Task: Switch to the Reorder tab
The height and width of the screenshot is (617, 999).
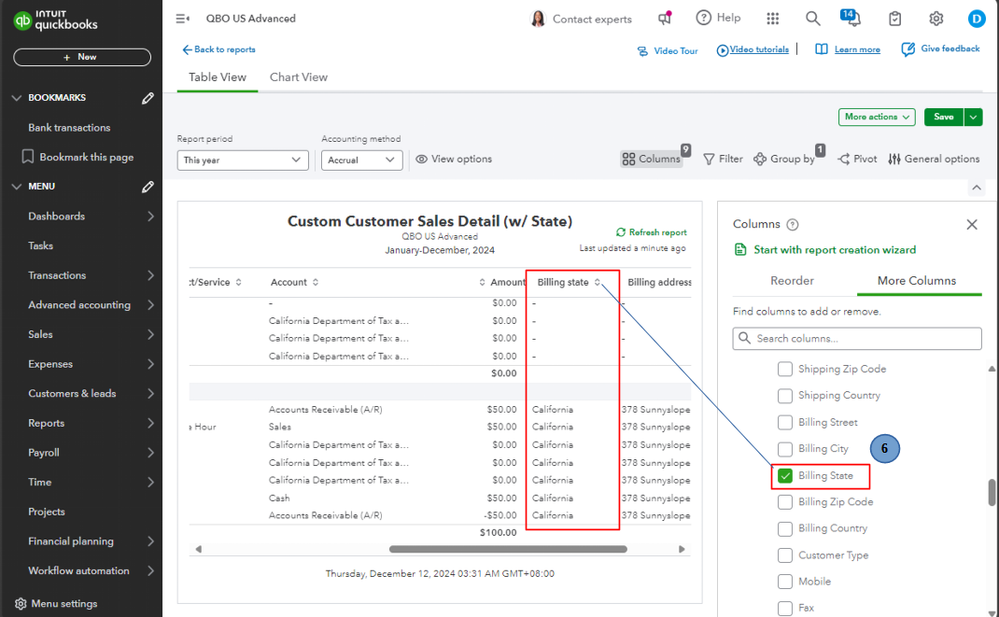Action: [792, 281]
